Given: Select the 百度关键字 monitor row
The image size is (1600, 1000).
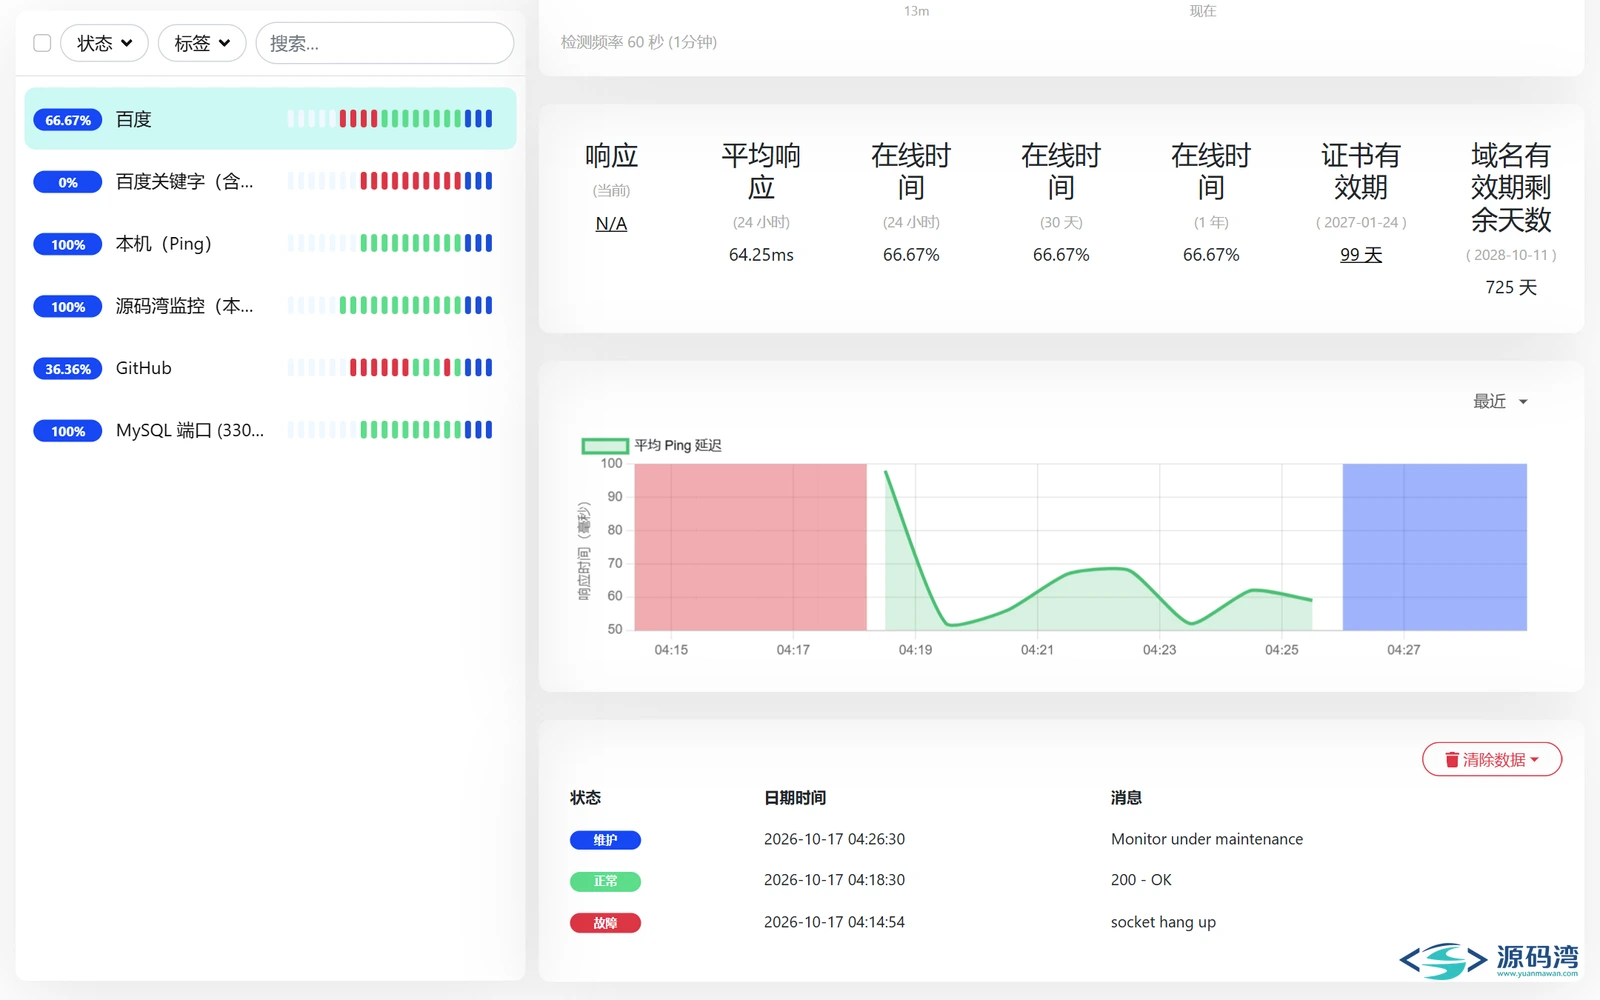Looking at the screenshot, I should [270, 181].
